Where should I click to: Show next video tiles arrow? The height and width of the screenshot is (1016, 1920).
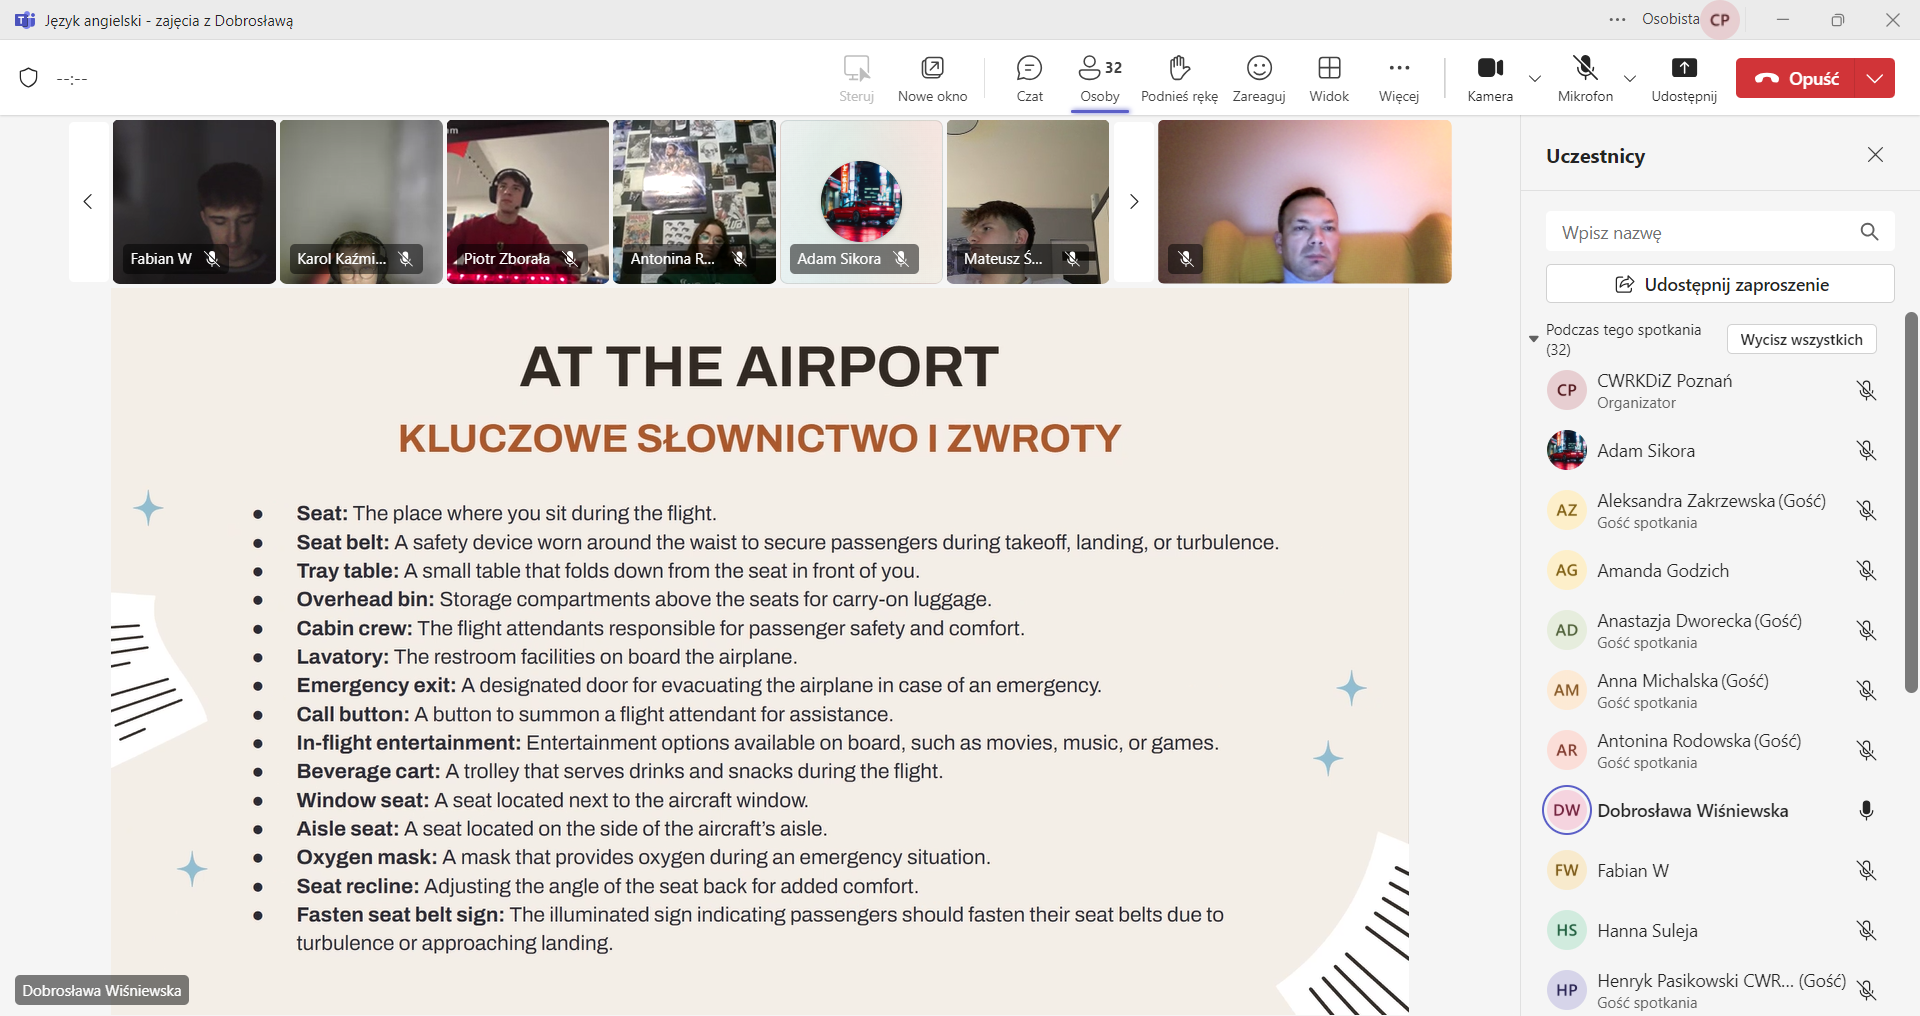(1134, 202)
